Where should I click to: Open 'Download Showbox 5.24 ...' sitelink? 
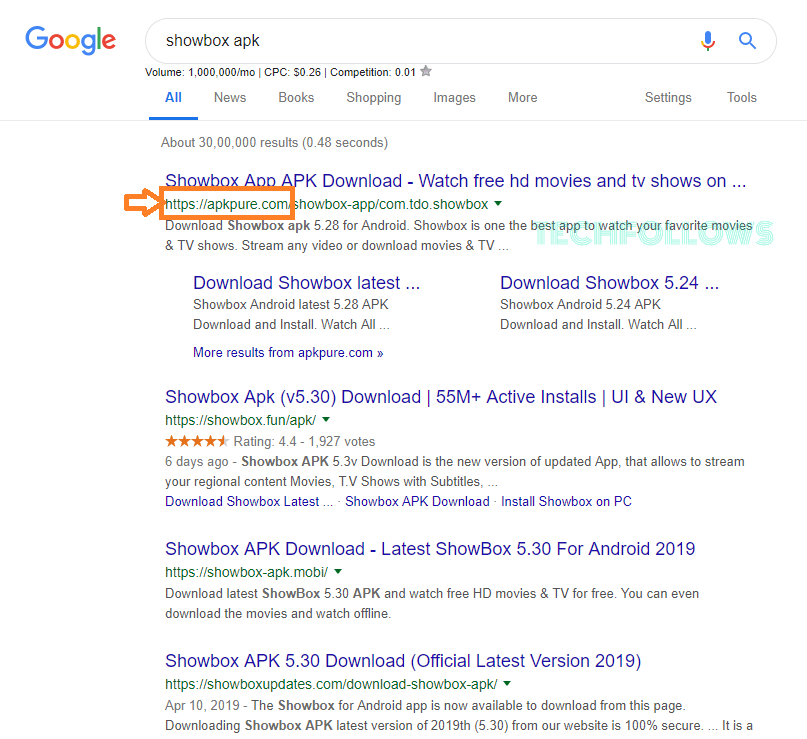coord(609,283)
